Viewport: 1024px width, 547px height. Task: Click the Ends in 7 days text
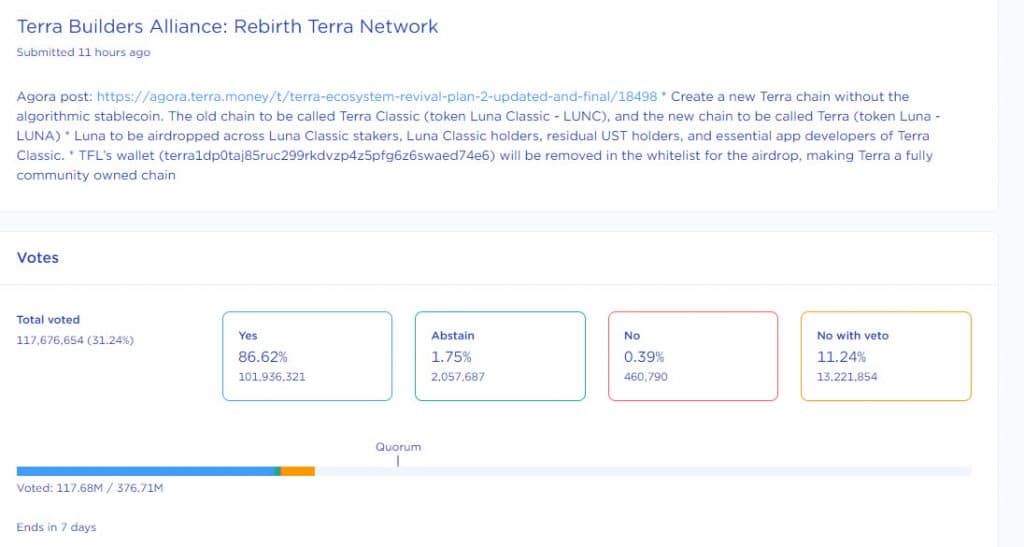[x=56, y=527]
